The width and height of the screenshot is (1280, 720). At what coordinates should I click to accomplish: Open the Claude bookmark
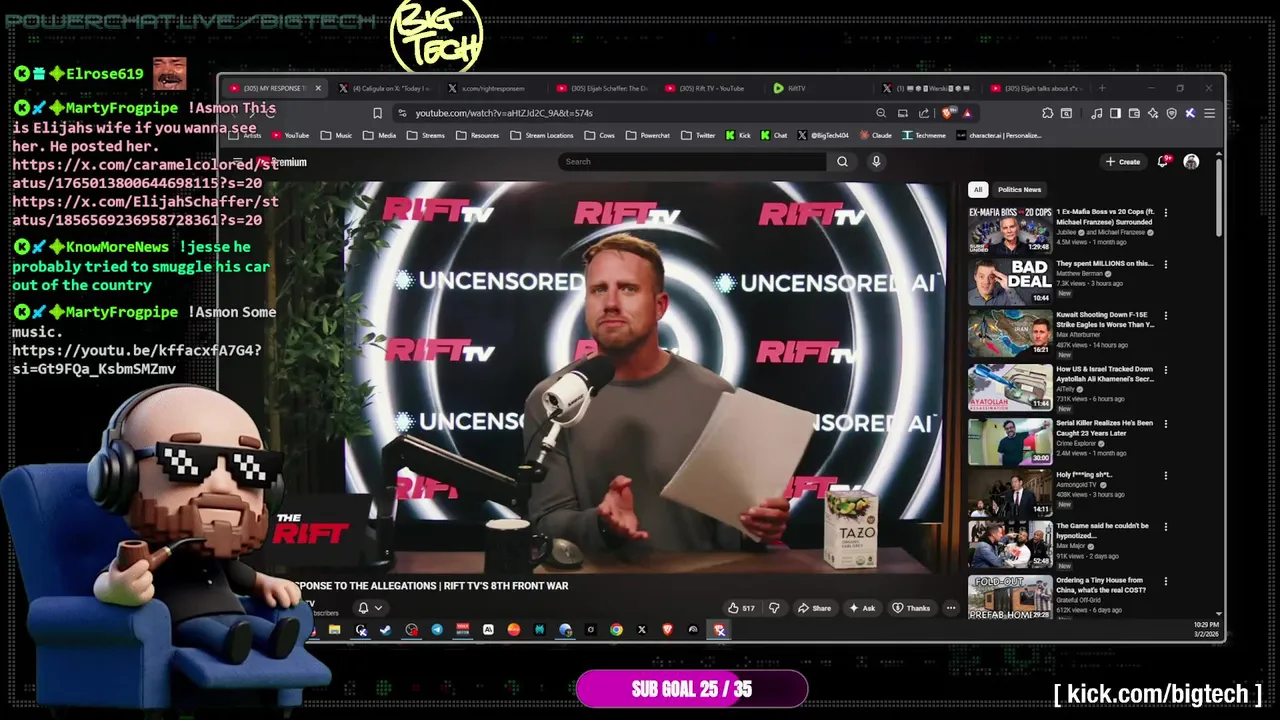[x=876, y=135]
